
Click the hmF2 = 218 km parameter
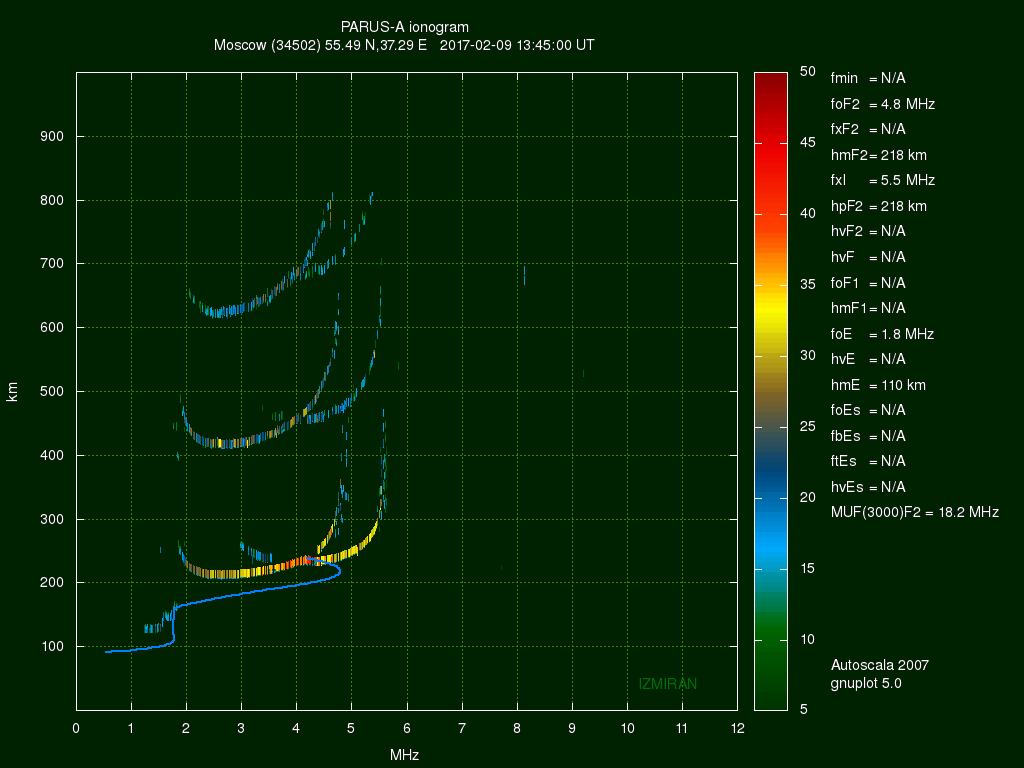click(x=878, y=155)
